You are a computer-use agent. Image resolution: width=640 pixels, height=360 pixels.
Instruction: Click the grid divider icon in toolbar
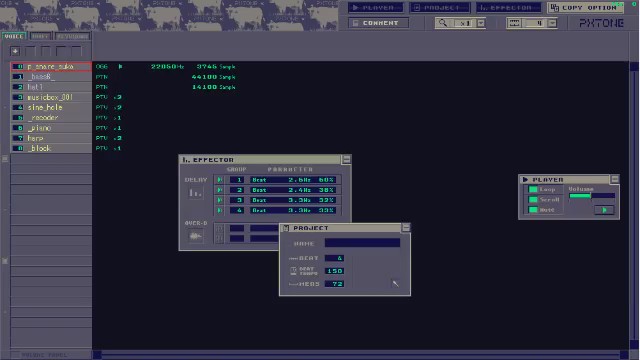coord(514,23)
